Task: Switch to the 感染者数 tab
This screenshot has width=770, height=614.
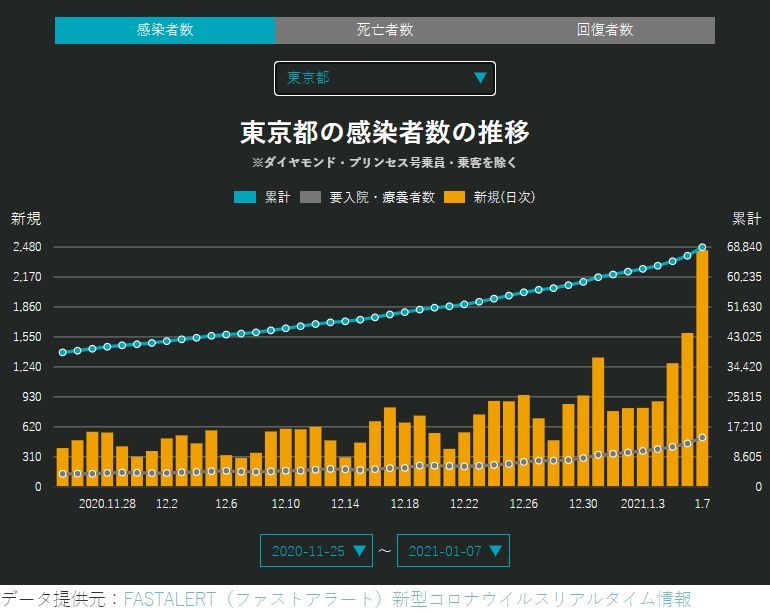Action: click(x=165, y=30)
